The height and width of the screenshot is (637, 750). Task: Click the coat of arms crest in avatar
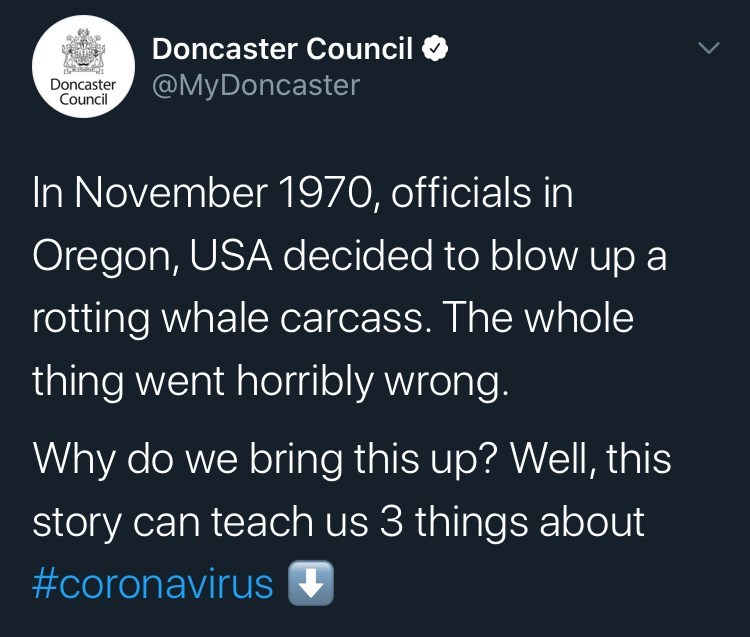tap(82, 50)
